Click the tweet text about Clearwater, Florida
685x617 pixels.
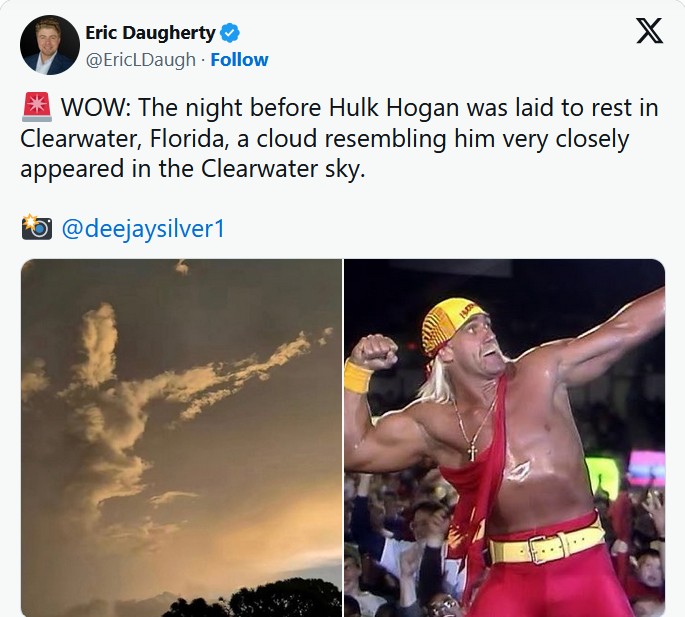339,138
